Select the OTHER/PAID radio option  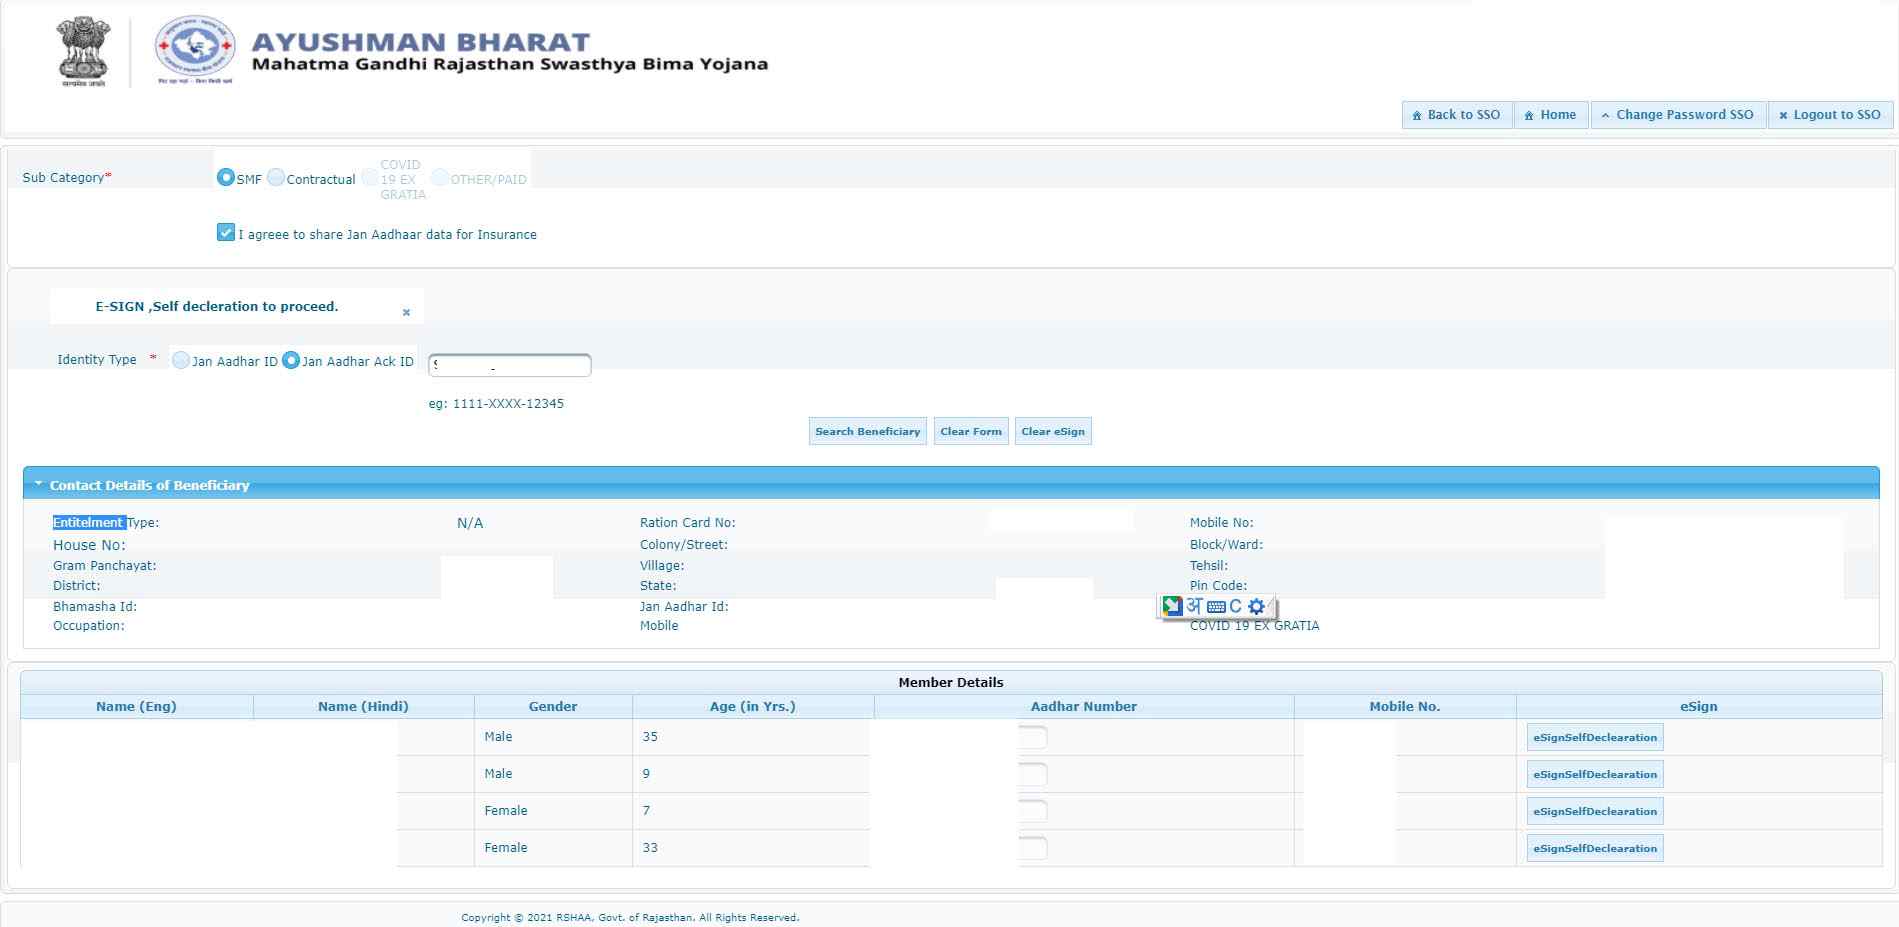coord(440,177)
